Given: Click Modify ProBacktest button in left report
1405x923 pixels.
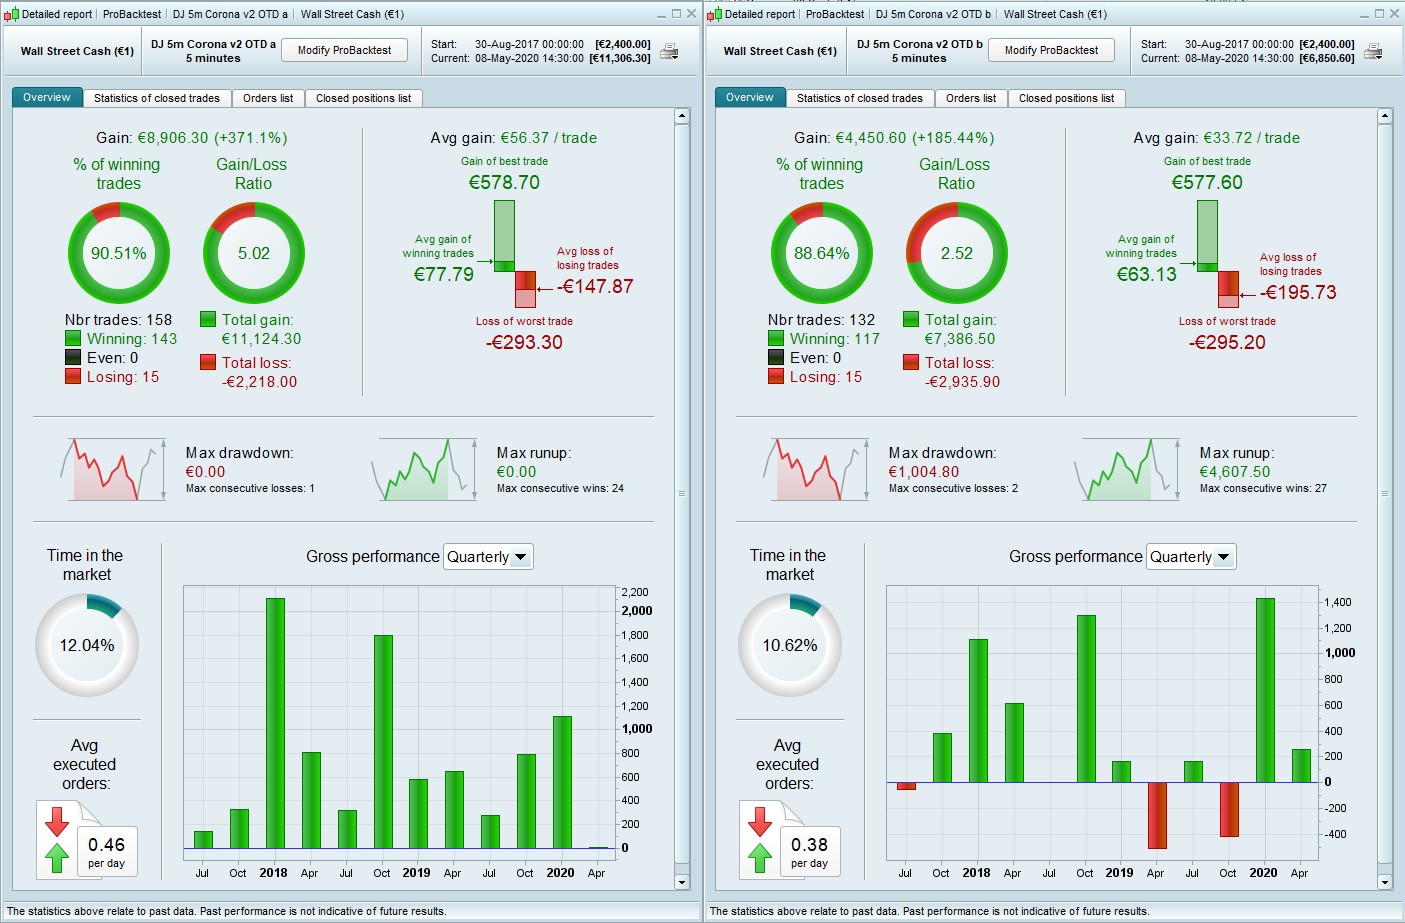Looking at the screenshot, I should pos(345,50).
